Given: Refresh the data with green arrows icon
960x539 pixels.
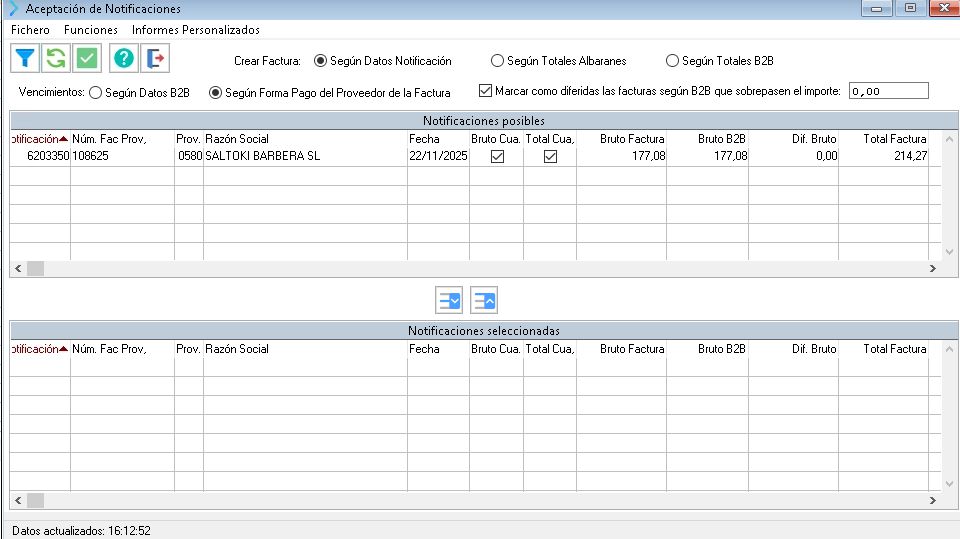Looking at the screenshot, I should point(56,59).
